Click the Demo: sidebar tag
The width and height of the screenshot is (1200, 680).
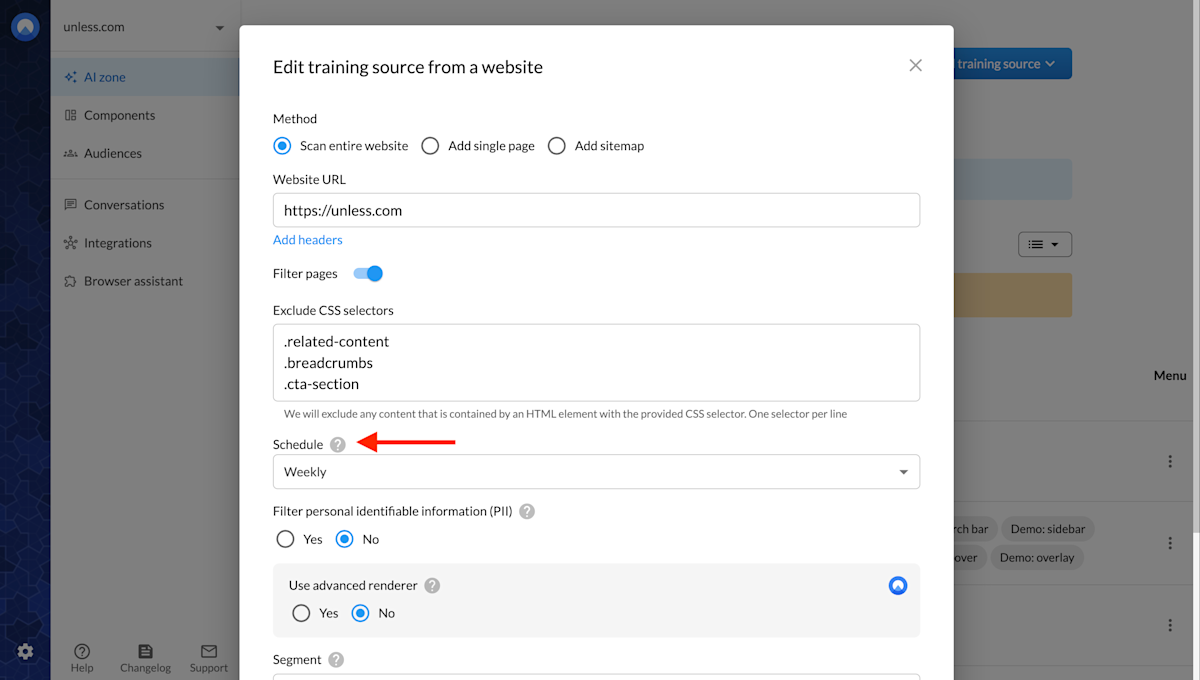pos(1047,529)
